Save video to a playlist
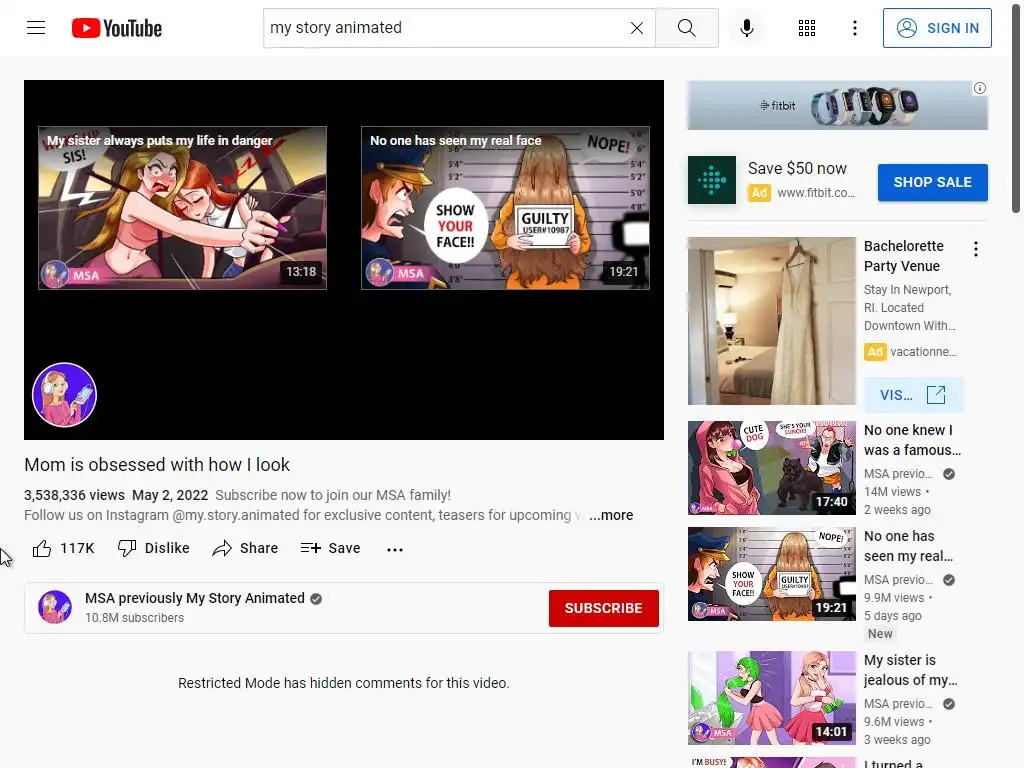 [x=330, y=548]
